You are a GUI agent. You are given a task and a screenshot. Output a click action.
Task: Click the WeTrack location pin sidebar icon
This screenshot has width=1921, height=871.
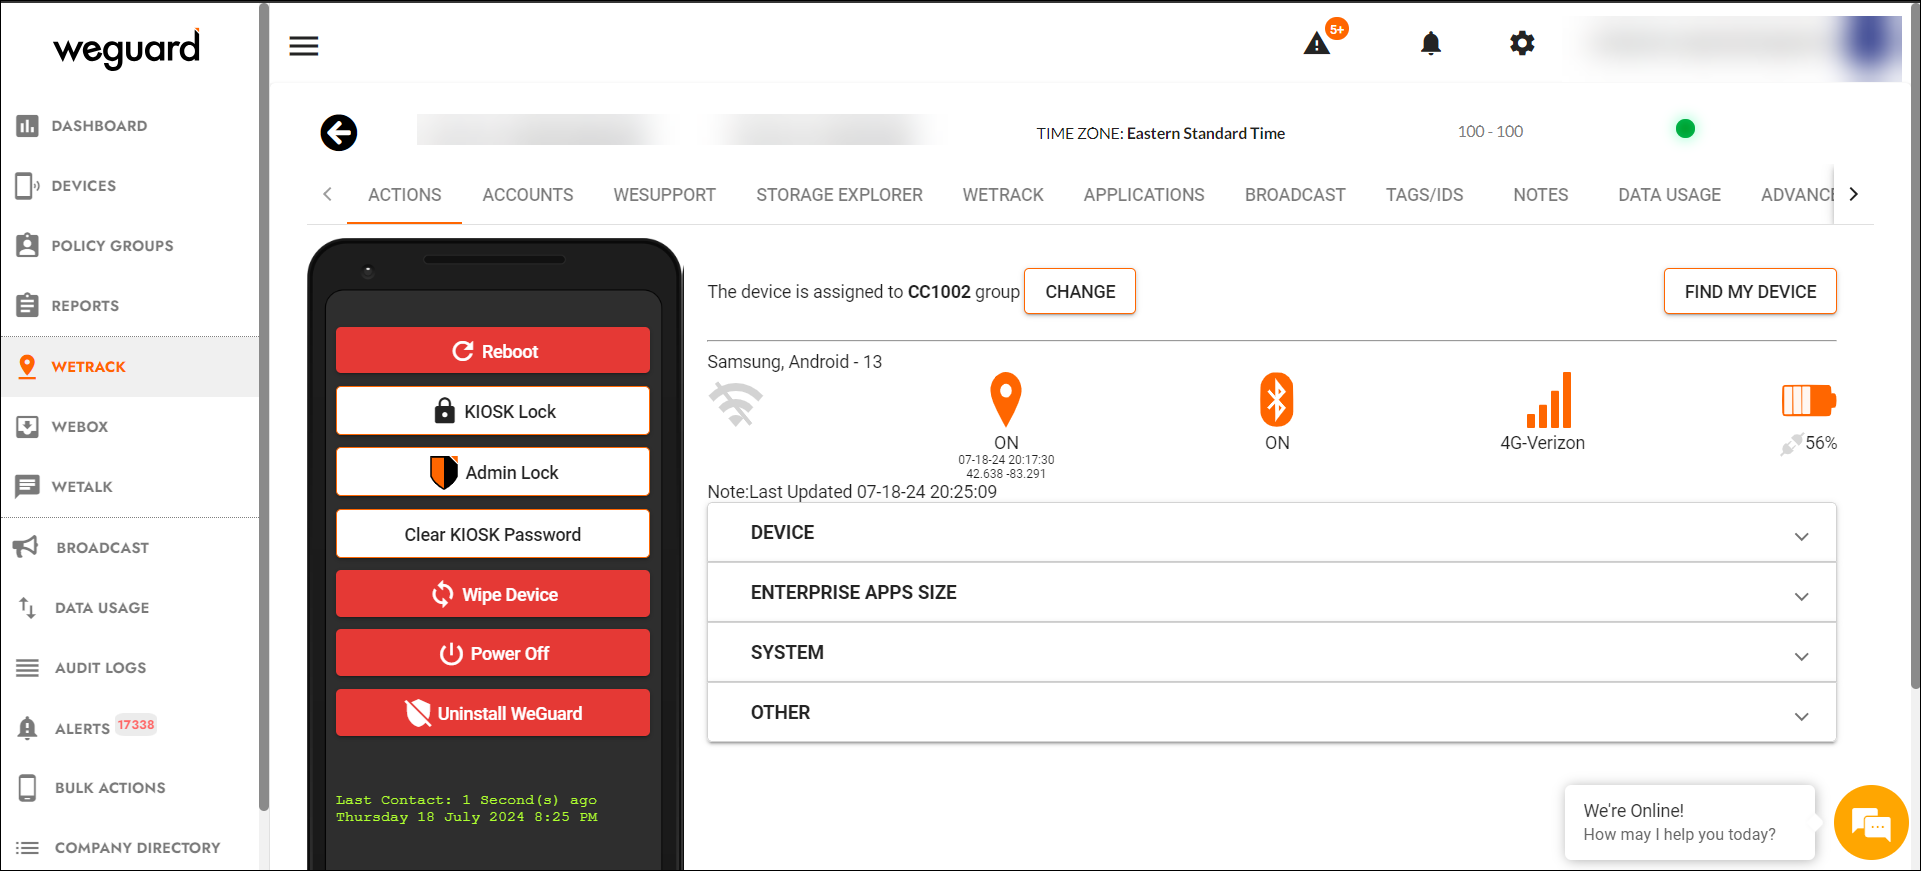click(27, 367)
